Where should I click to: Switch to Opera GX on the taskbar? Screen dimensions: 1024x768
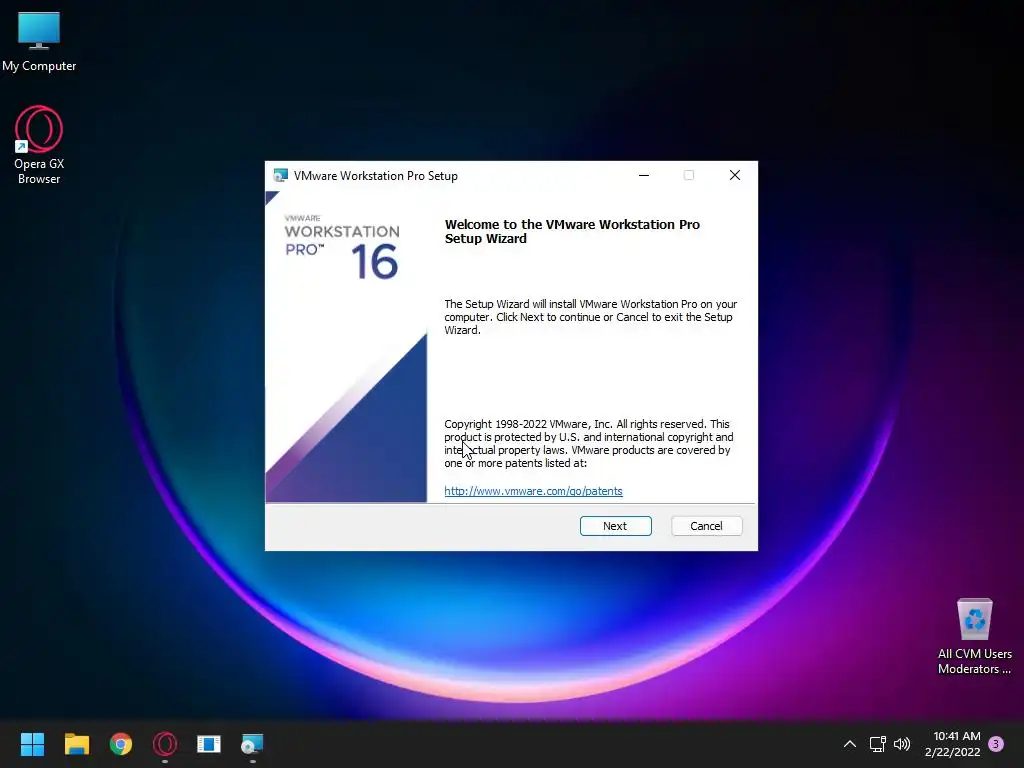(165, 744)
